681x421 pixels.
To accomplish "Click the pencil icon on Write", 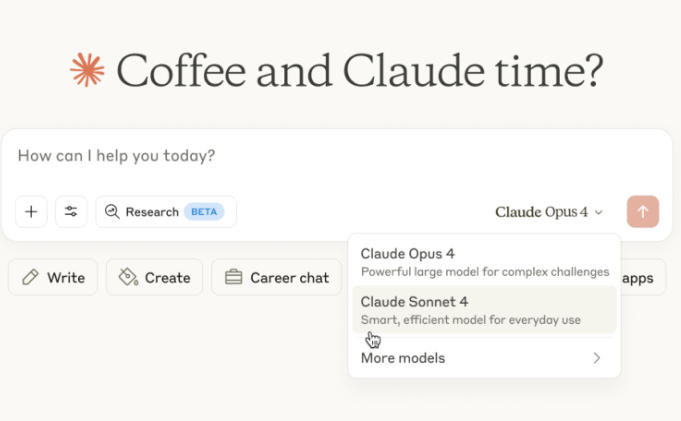I will click(x=30, y=277).
